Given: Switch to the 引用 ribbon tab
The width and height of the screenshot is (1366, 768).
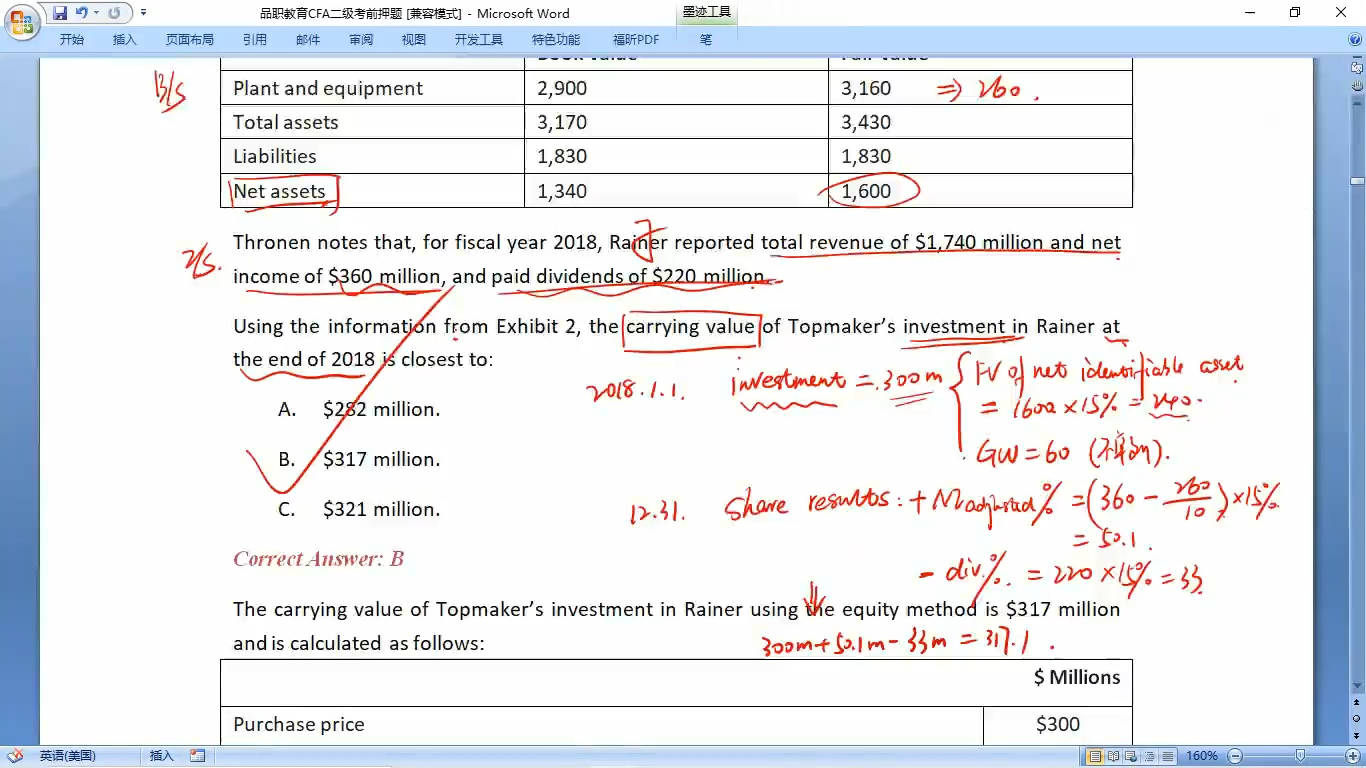Looking at the screenshot, I should pyautogui.click(x=255, y=40).
